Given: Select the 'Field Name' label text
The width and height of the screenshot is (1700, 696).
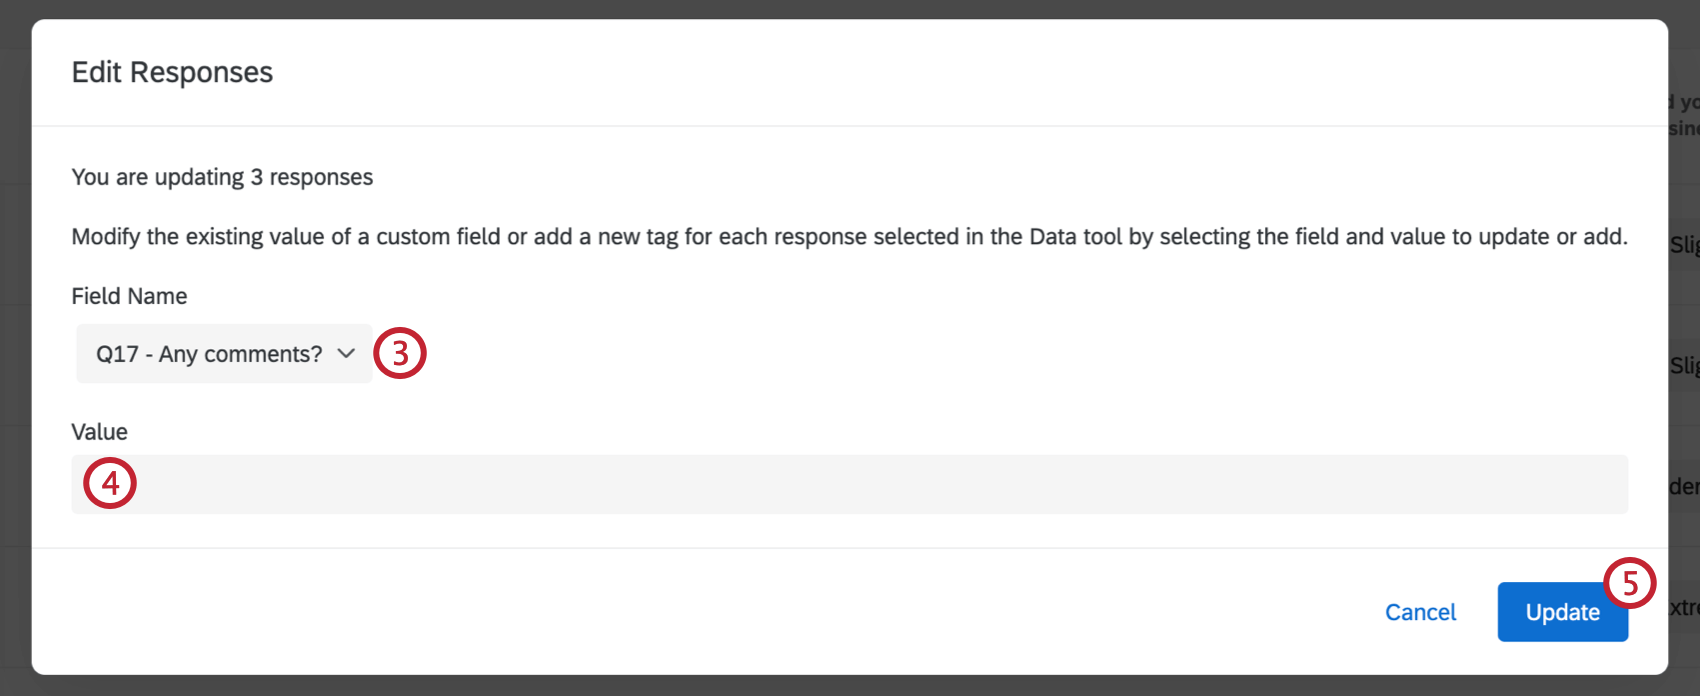Looking at the screenshot, I should [128, 296].
